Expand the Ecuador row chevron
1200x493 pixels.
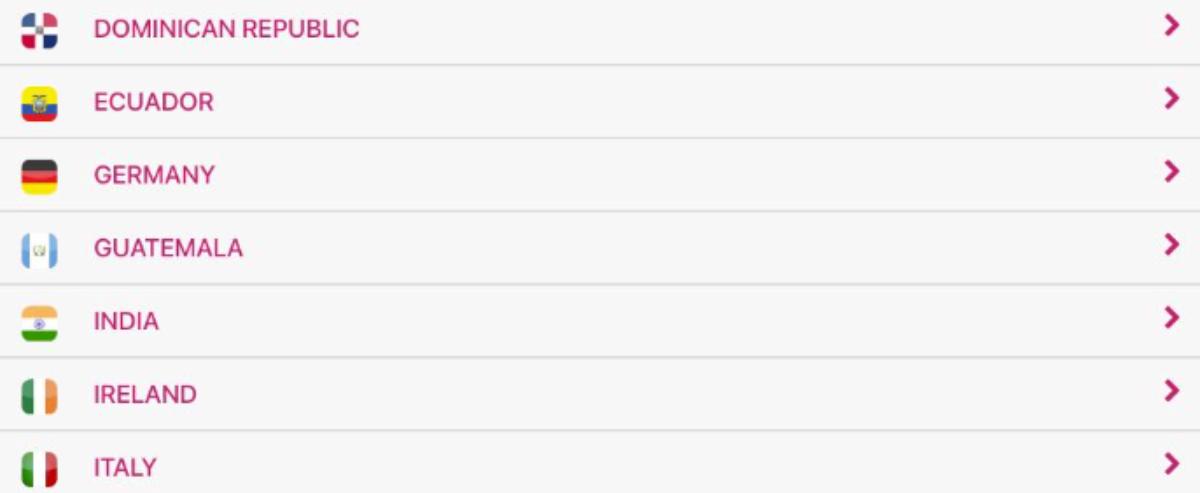click(x=1172, y=98)
